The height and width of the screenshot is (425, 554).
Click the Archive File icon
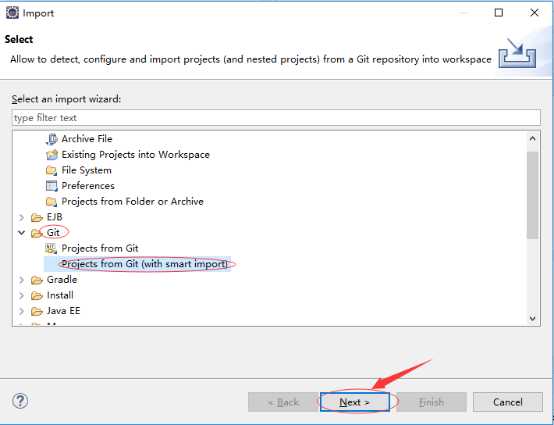click(x=52, y=139)
